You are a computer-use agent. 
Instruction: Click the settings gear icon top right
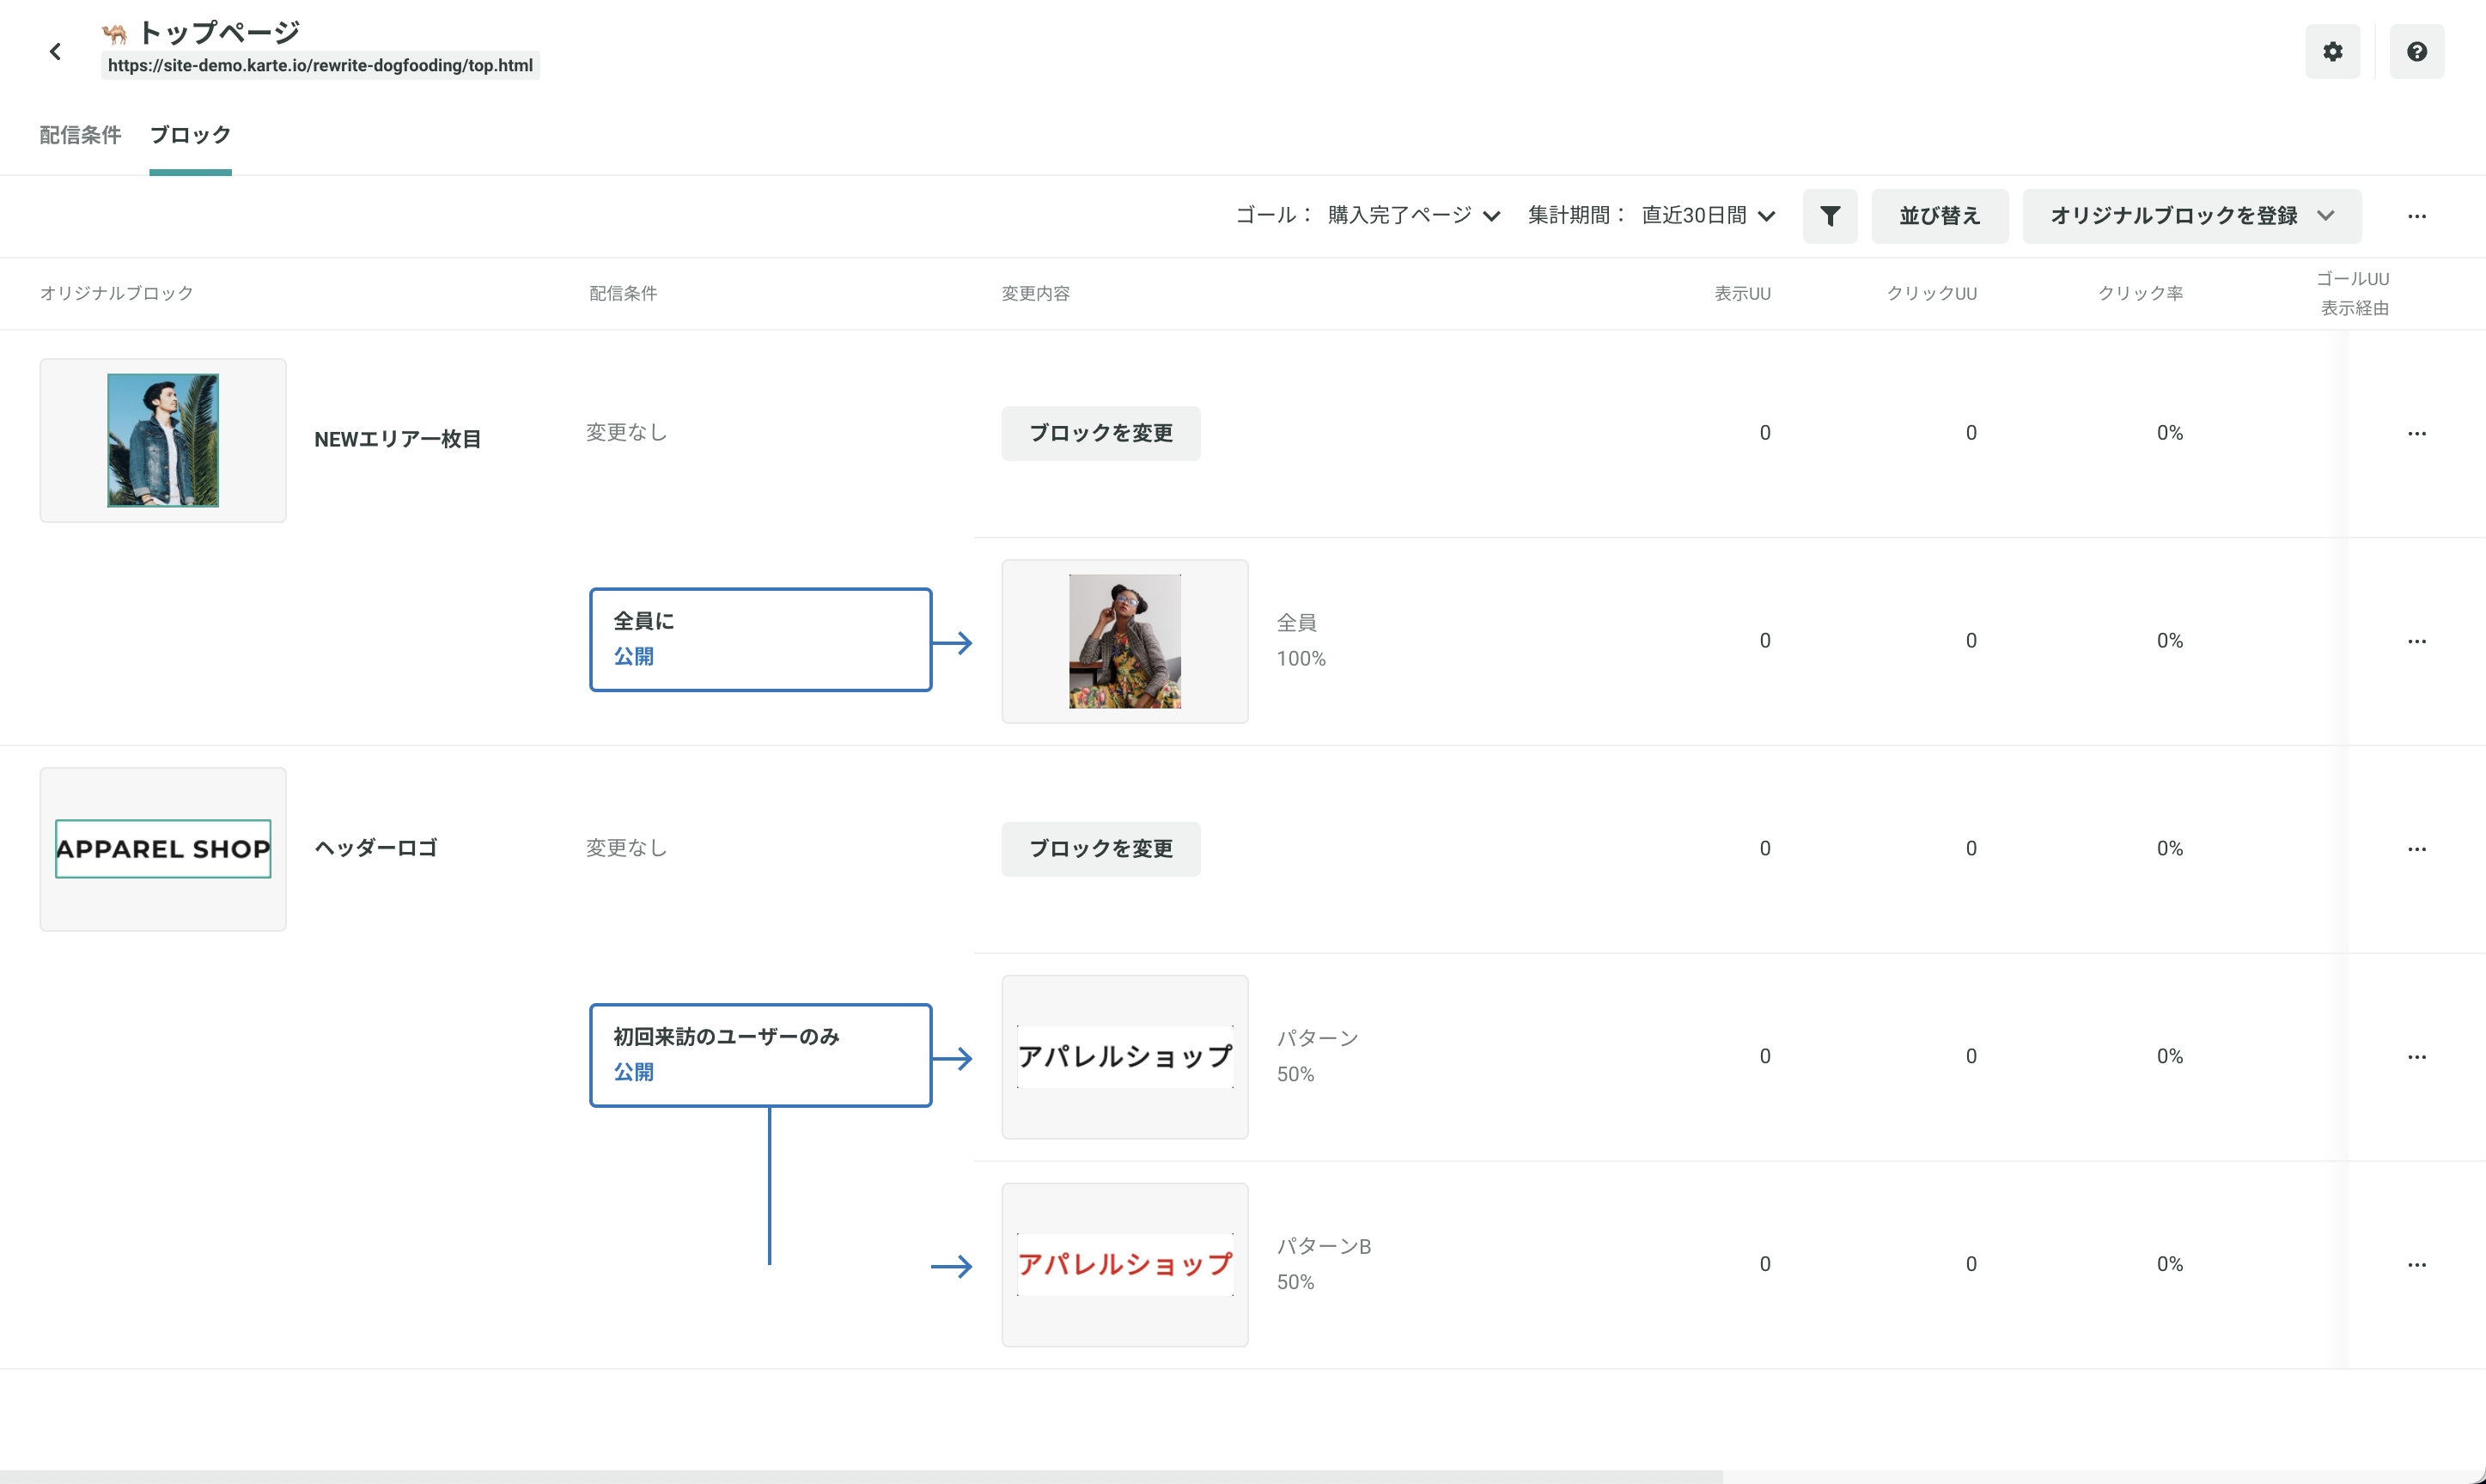2332,52
